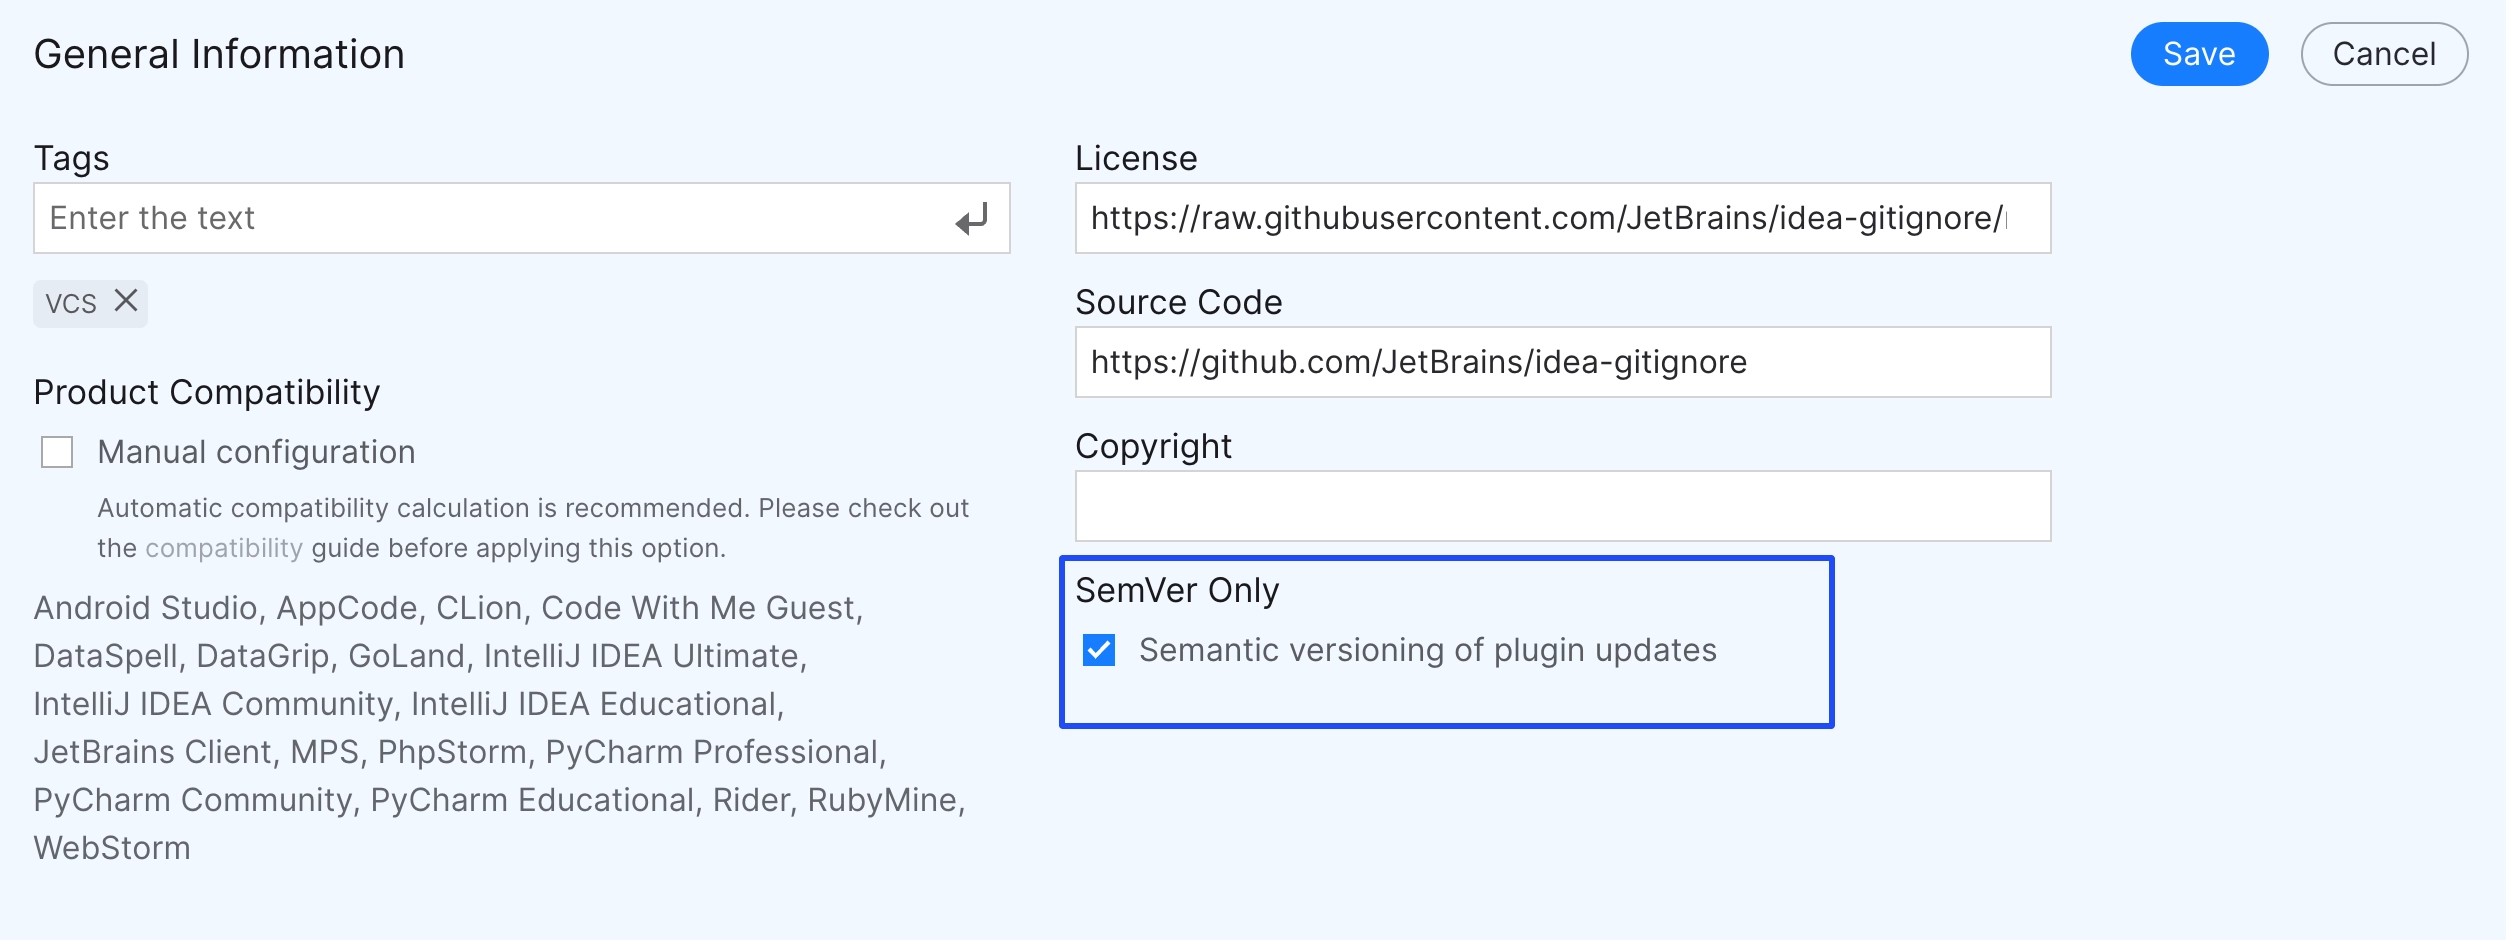Click the Save button
The image size is (2506, 940).
2198,54
